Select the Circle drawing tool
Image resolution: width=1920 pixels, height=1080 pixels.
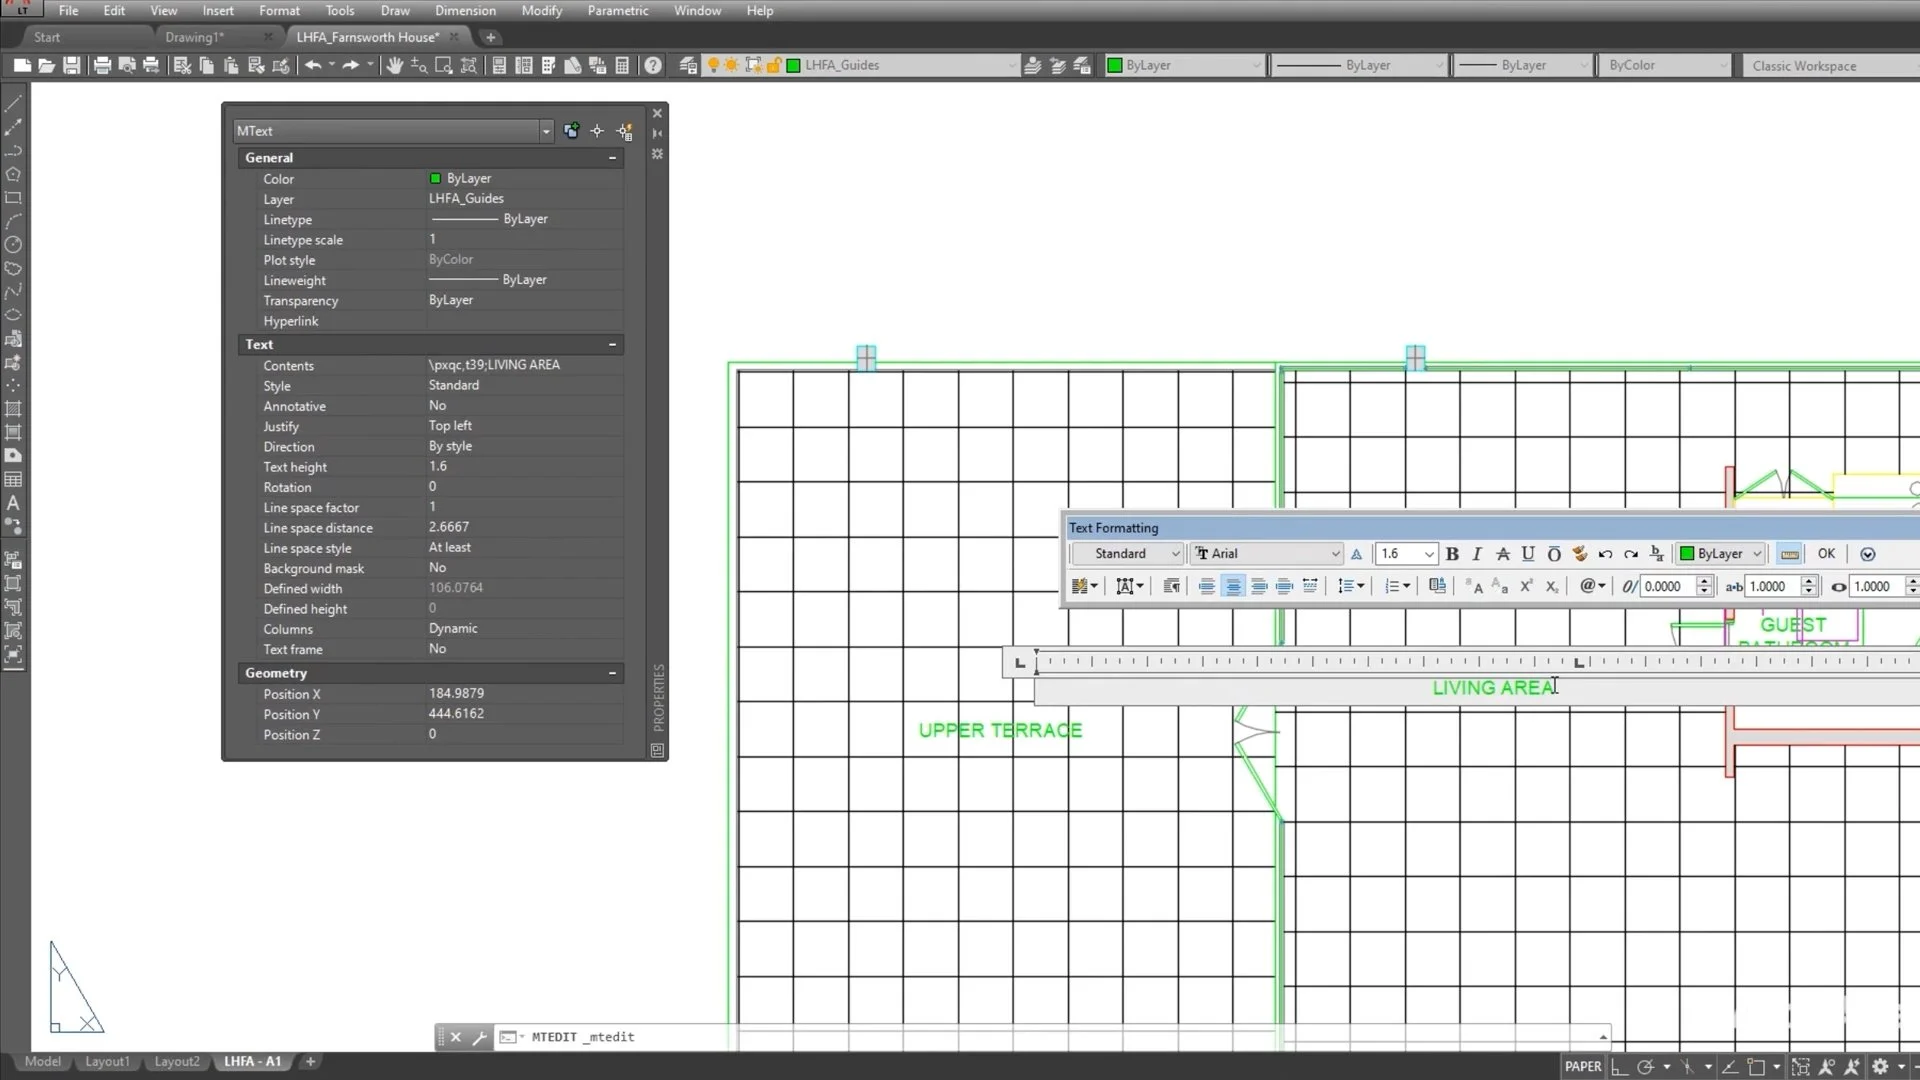pyautogui.click(x=14, y=243)
